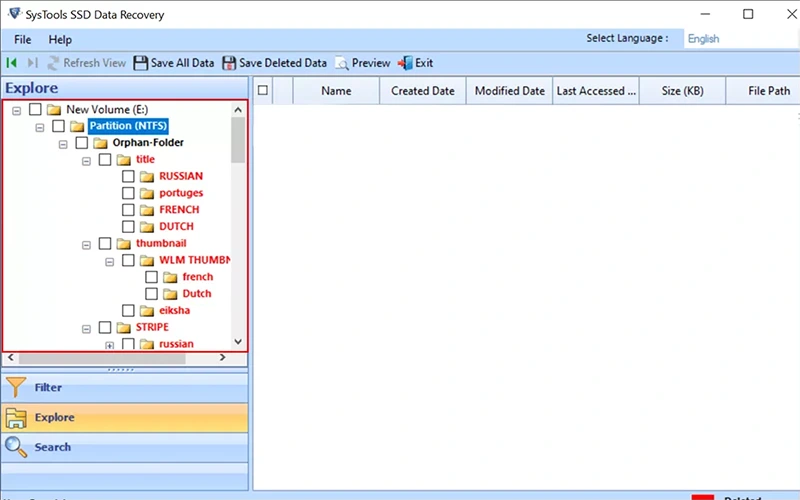Click the next-page navigation arrow icon
The width and height of the screenshot is (800, 500).
pyautogui.click(x=33, y=63)
